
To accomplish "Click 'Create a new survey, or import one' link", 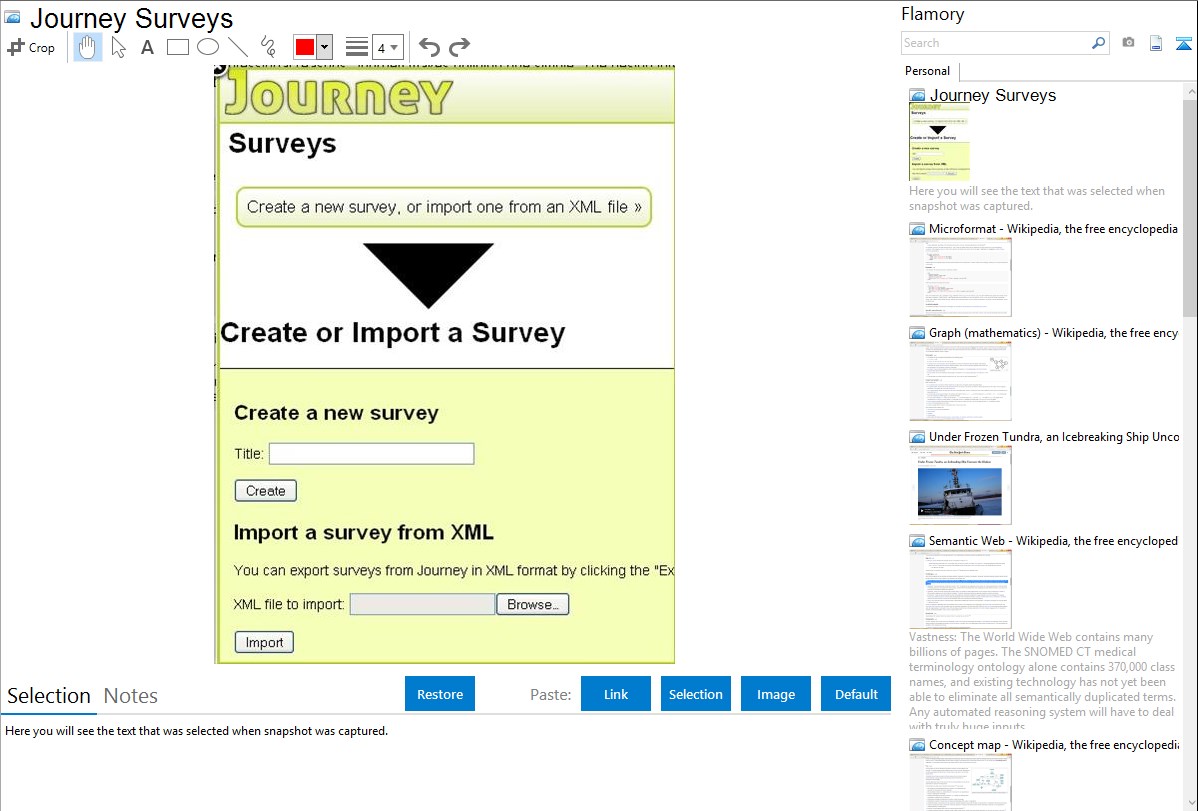I will click(444, 207).
